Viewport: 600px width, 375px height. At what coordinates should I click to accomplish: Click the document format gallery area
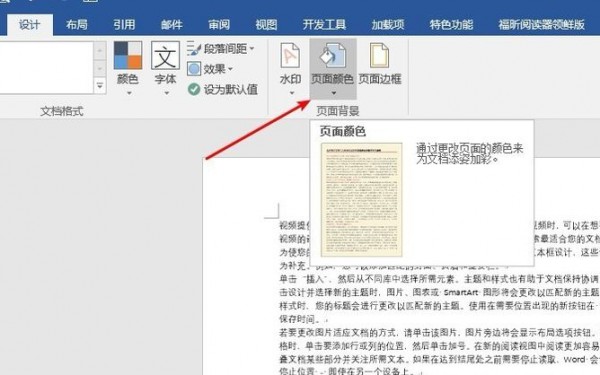click(x=46, y=67)
